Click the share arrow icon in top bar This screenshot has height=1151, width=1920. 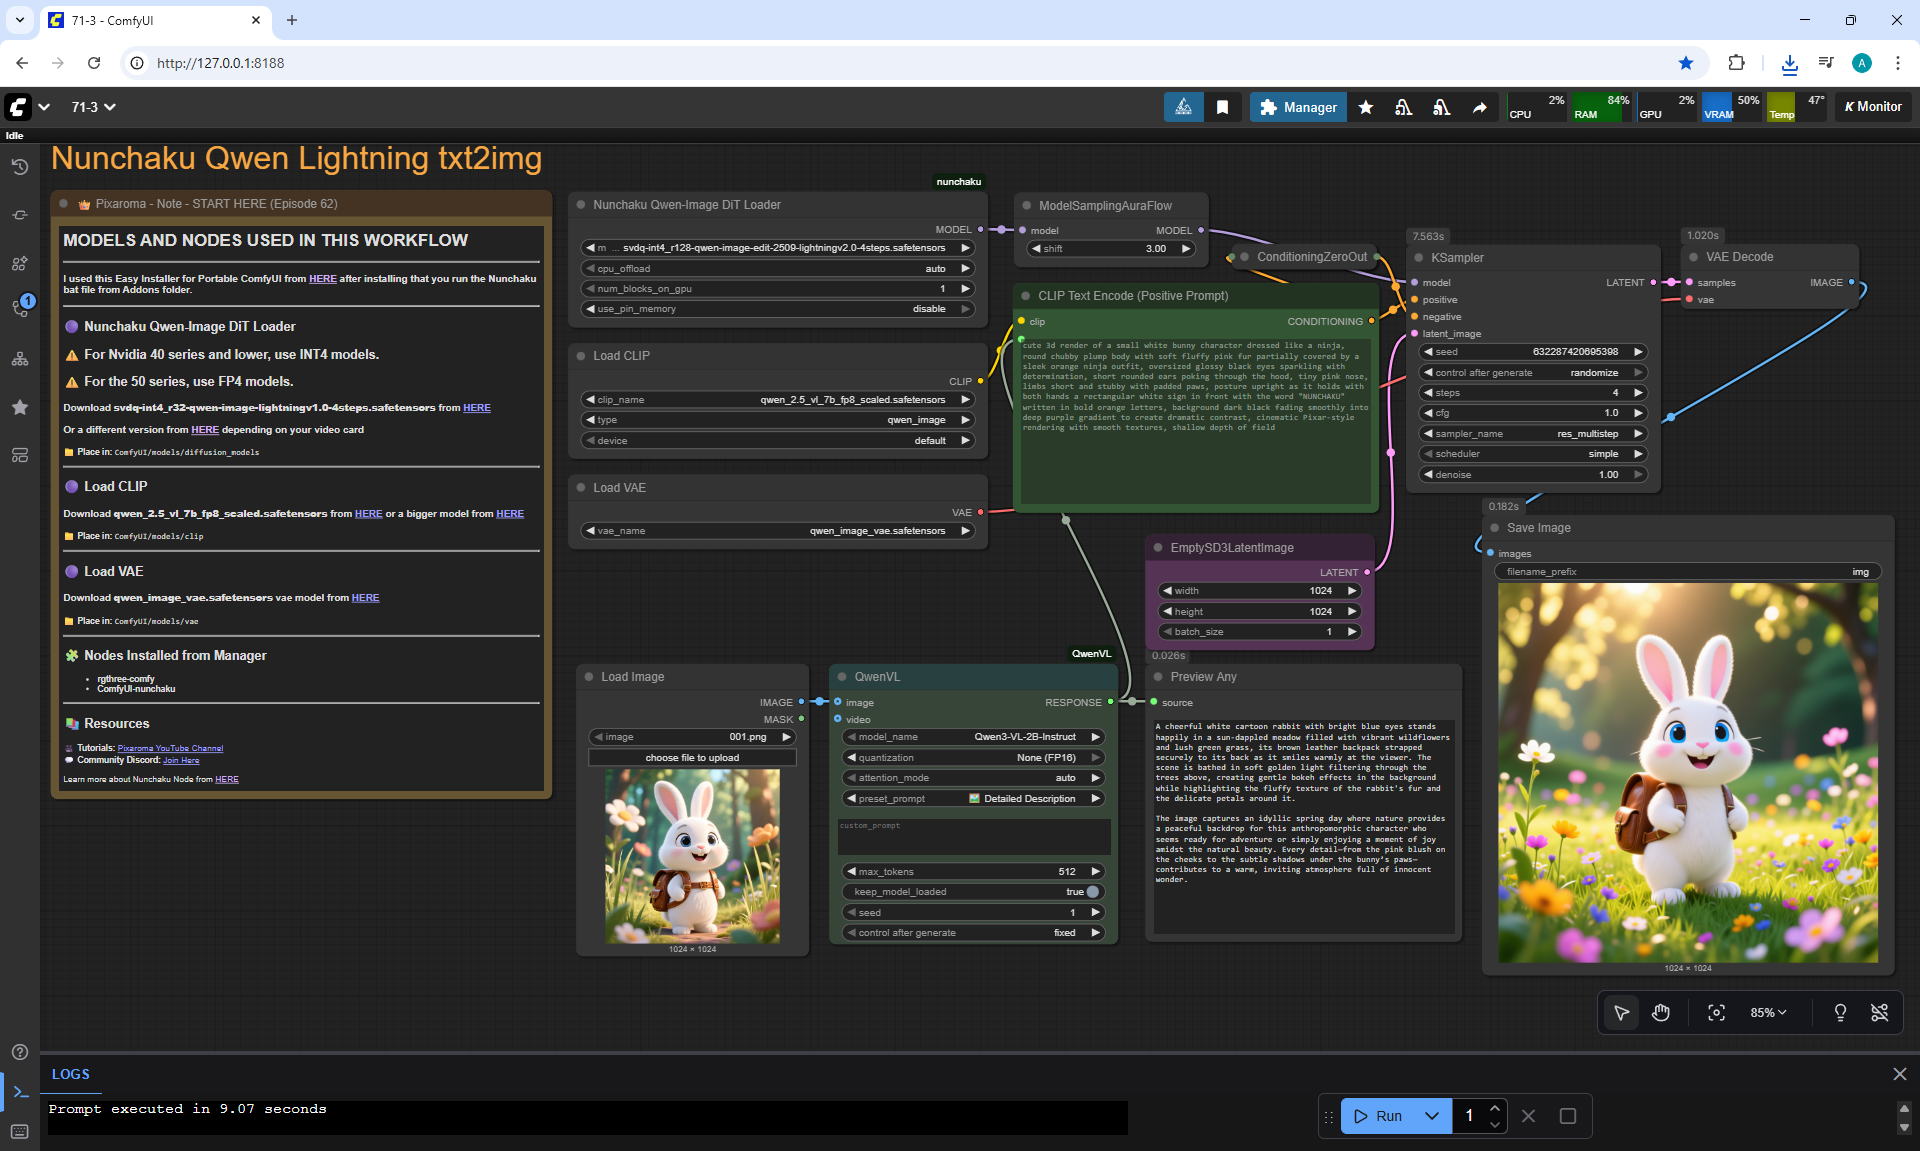1479,107
